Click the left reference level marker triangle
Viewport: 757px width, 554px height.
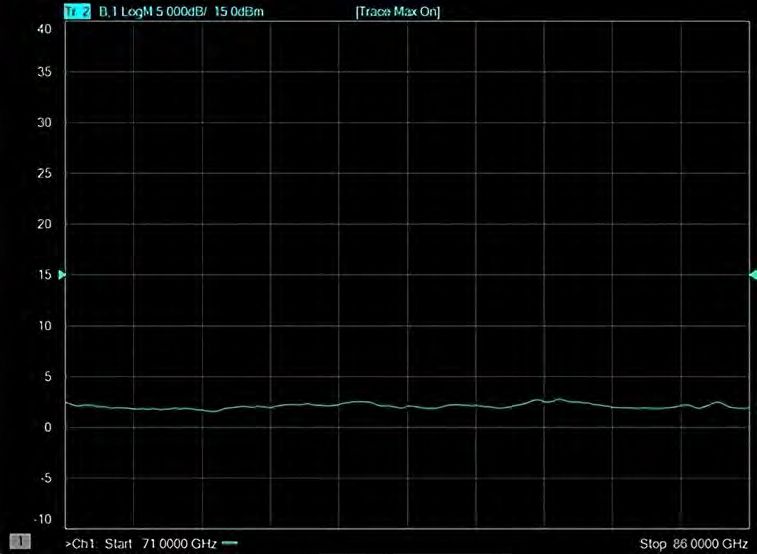(63, 274)
